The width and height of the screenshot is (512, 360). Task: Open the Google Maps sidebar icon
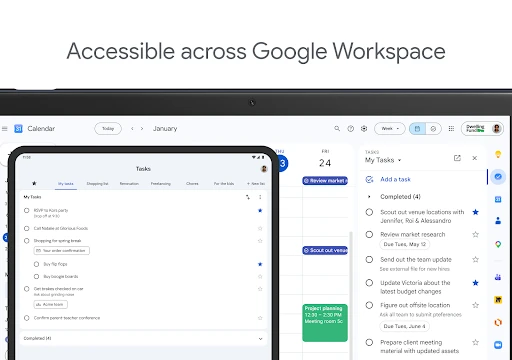coord(498,244)
